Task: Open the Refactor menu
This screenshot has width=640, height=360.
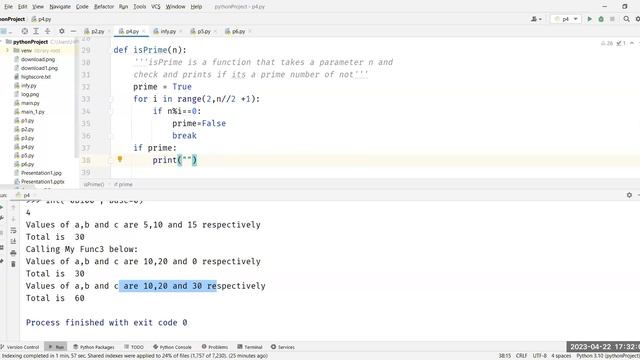Action: tap(104, 7)
